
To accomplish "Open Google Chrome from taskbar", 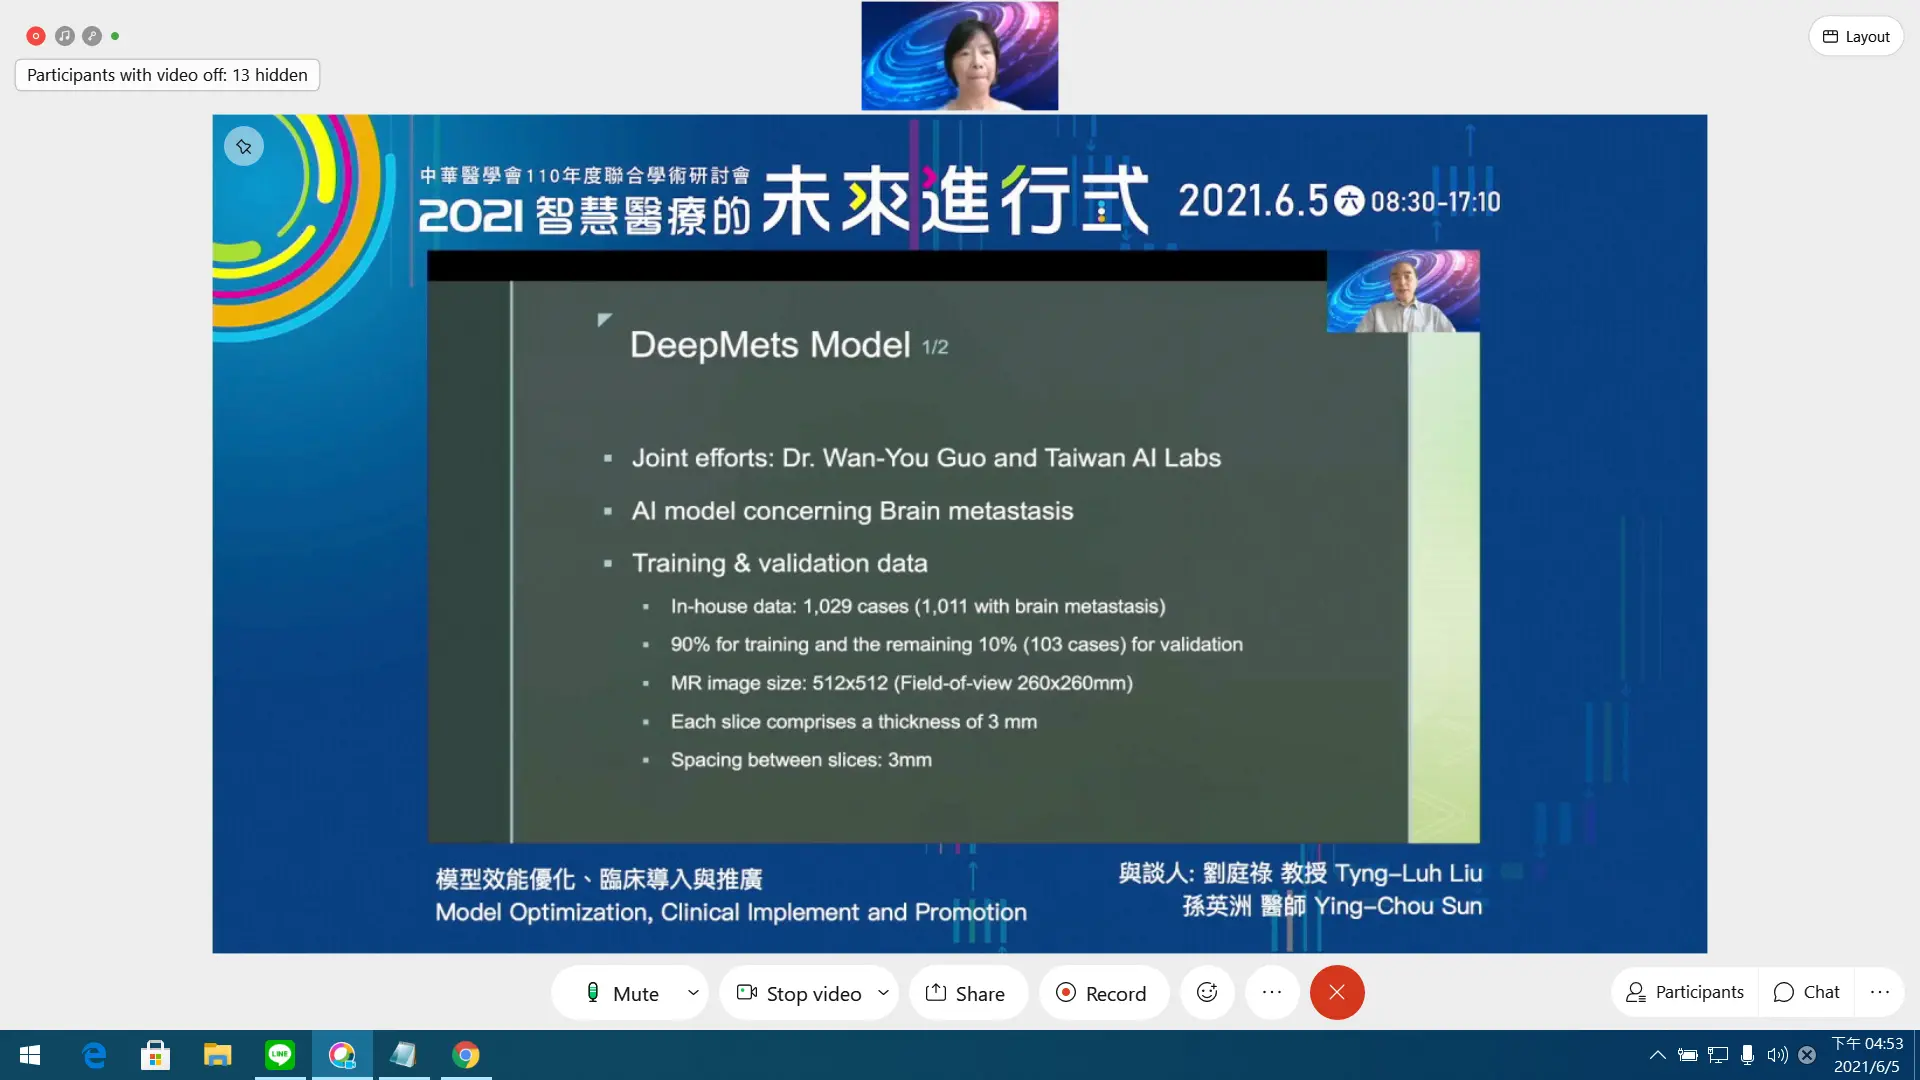I will (x=466, y=1054).
